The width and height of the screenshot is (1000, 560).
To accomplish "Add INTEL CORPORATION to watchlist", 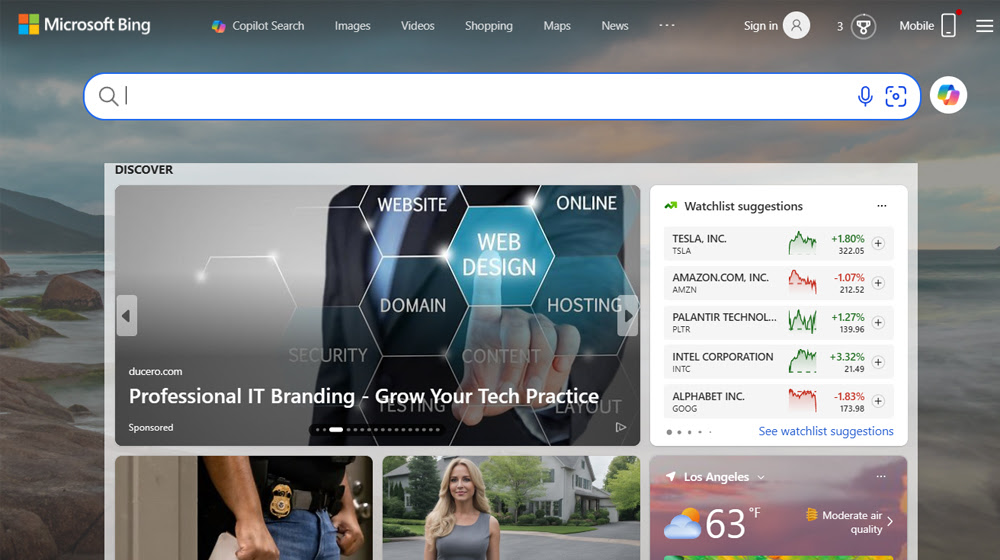I will point(878,362).
